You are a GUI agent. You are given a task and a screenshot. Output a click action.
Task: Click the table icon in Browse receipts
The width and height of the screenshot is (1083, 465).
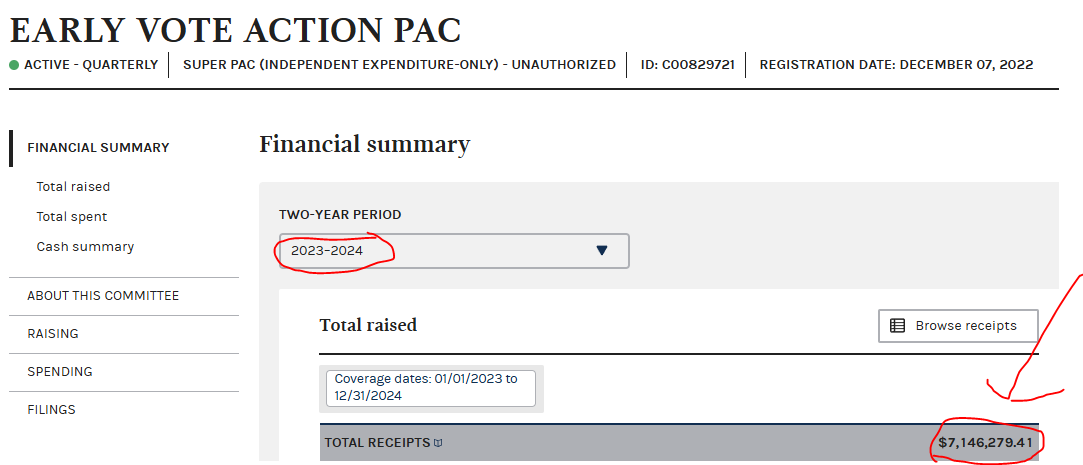897,326
